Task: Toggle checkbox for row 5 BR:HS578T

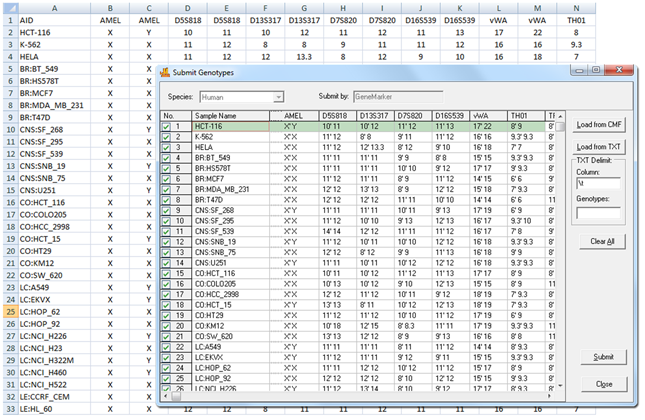Action: (166, 169)
